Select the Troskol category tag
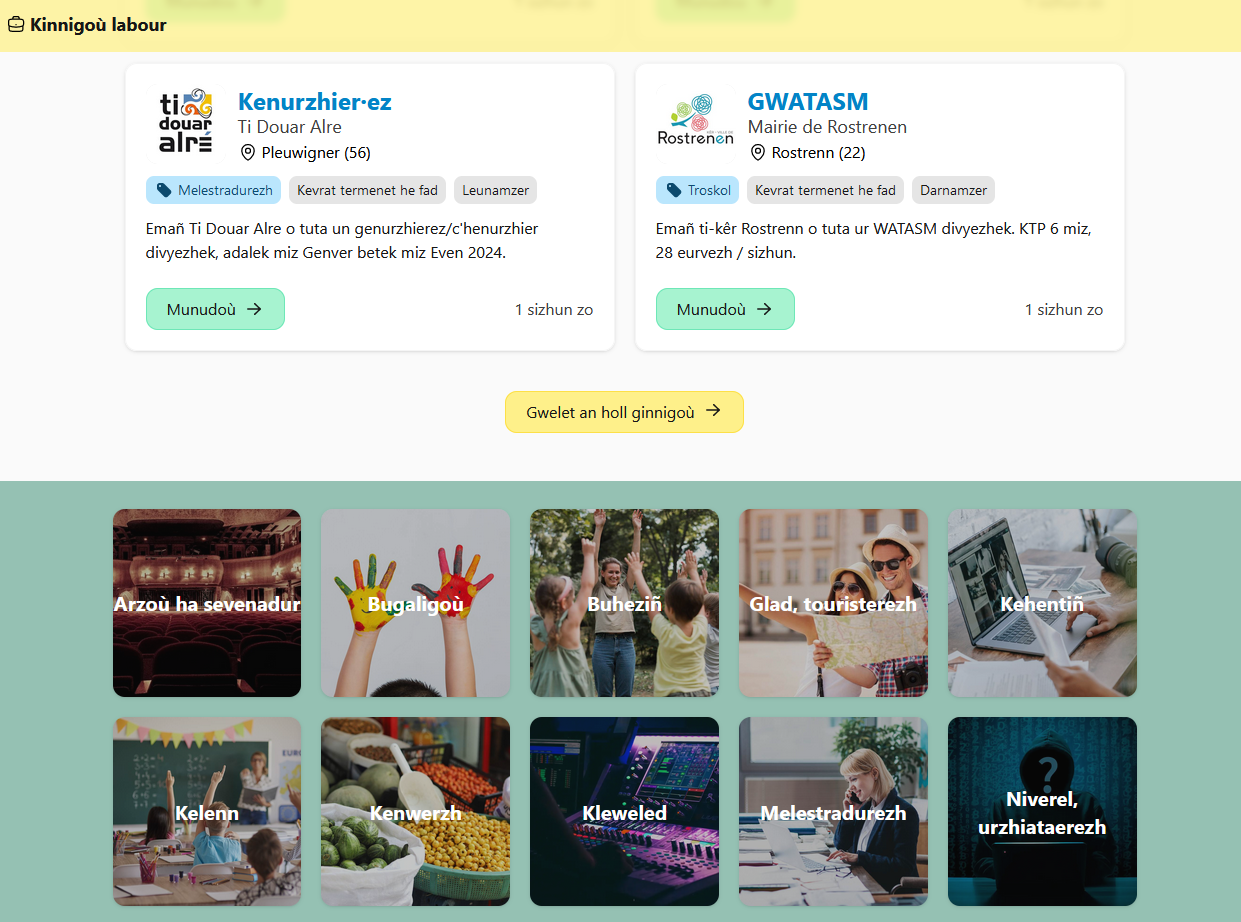Screen dimensions: 1241x922 697,190
